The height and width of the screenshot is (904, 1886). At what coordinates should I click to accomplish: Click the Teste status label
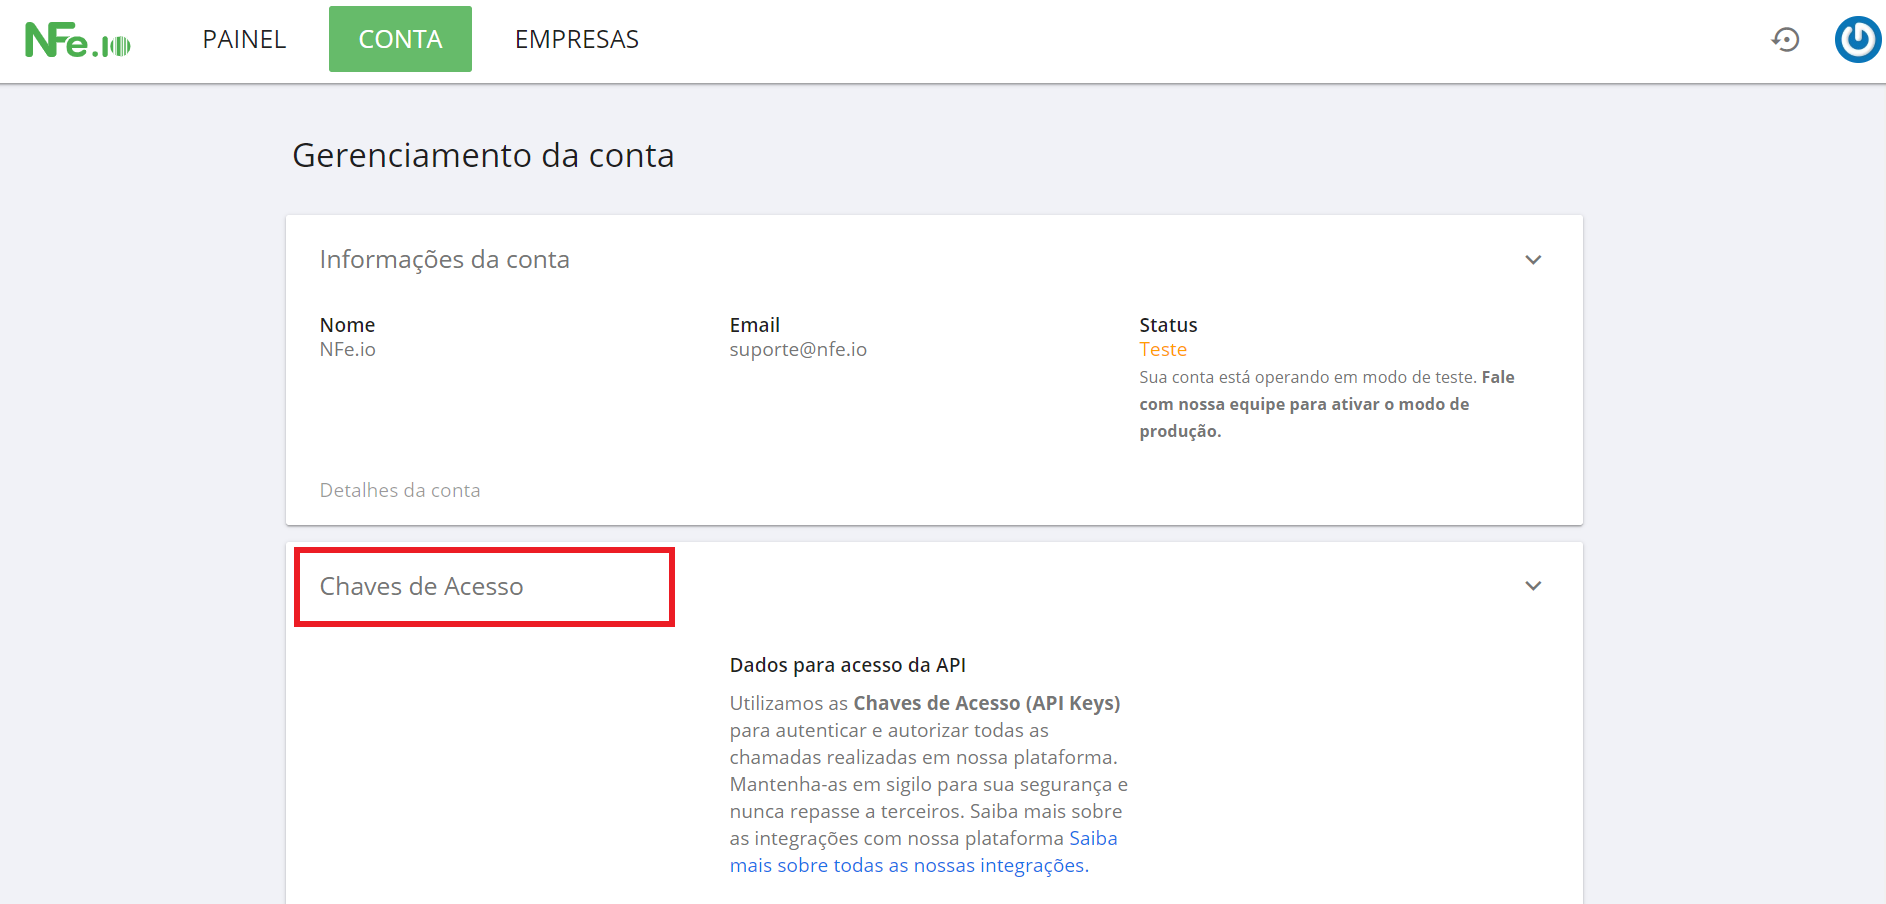[x=1162, y=349]
